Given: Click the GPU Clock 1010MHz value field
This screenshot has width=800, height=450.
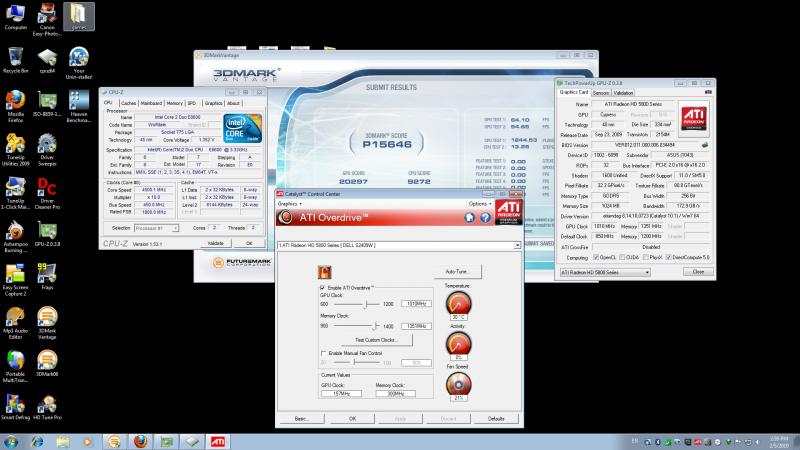Looking at the screenshot, I should tap(416, 304).
